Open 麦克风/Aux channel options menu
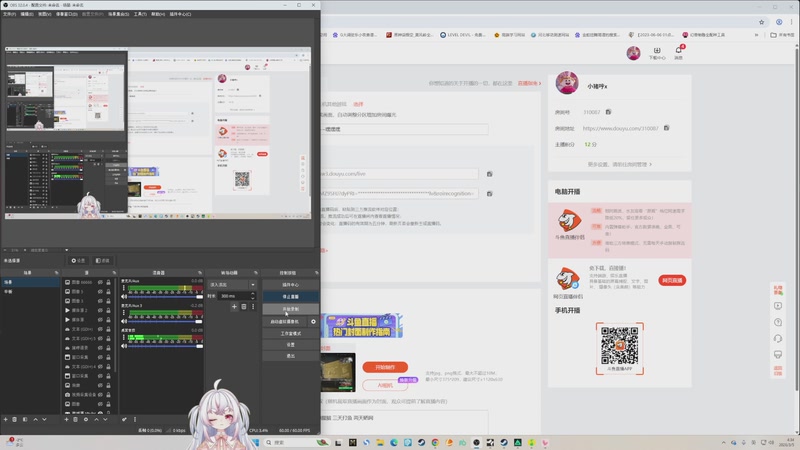 tap(123, 288)
